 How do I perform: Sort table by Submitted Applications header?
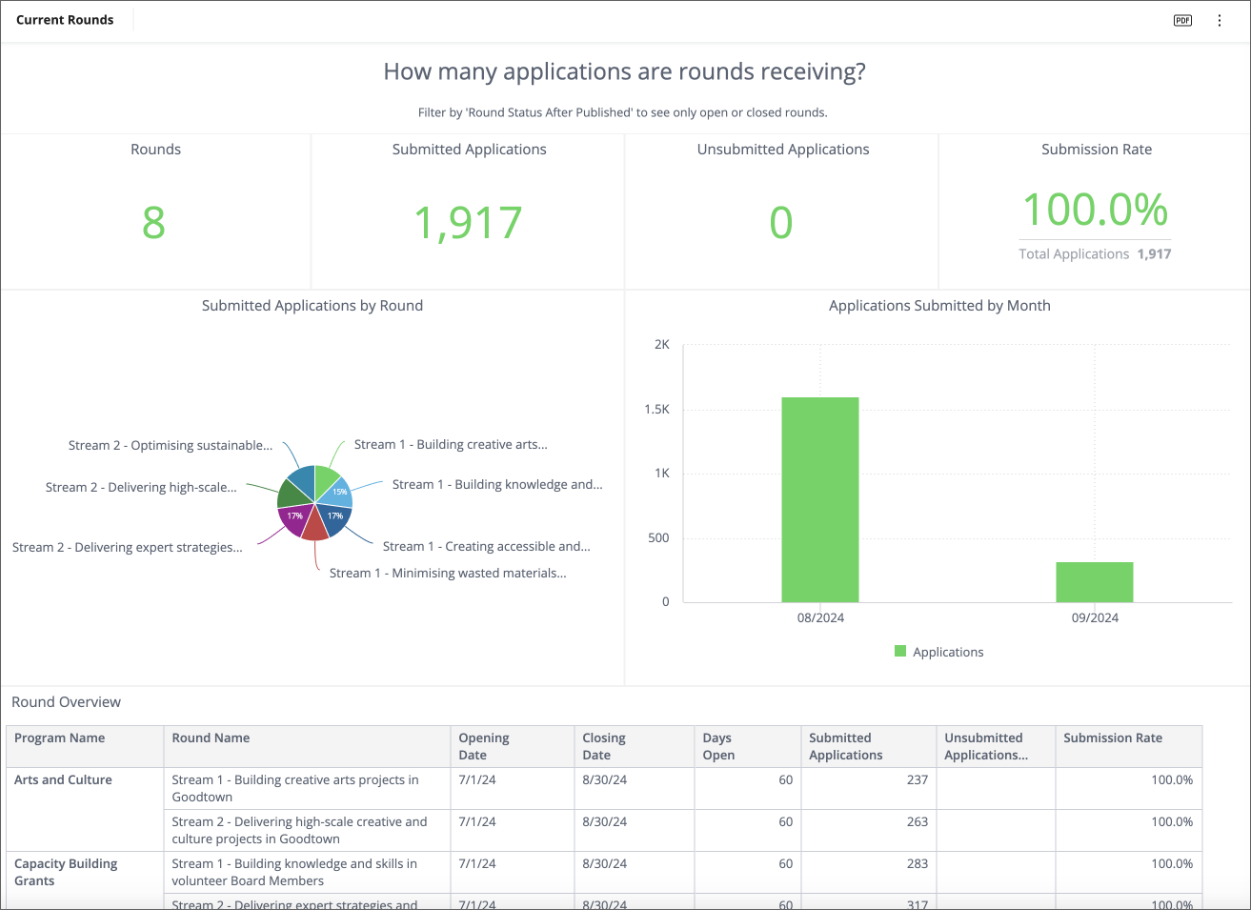coord(845,746)
